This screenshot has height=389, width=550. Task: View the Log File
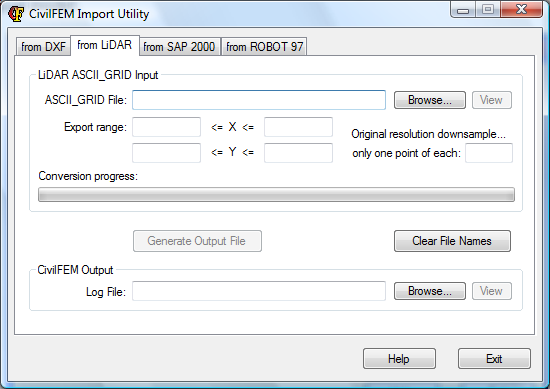[x=492, y=291]
